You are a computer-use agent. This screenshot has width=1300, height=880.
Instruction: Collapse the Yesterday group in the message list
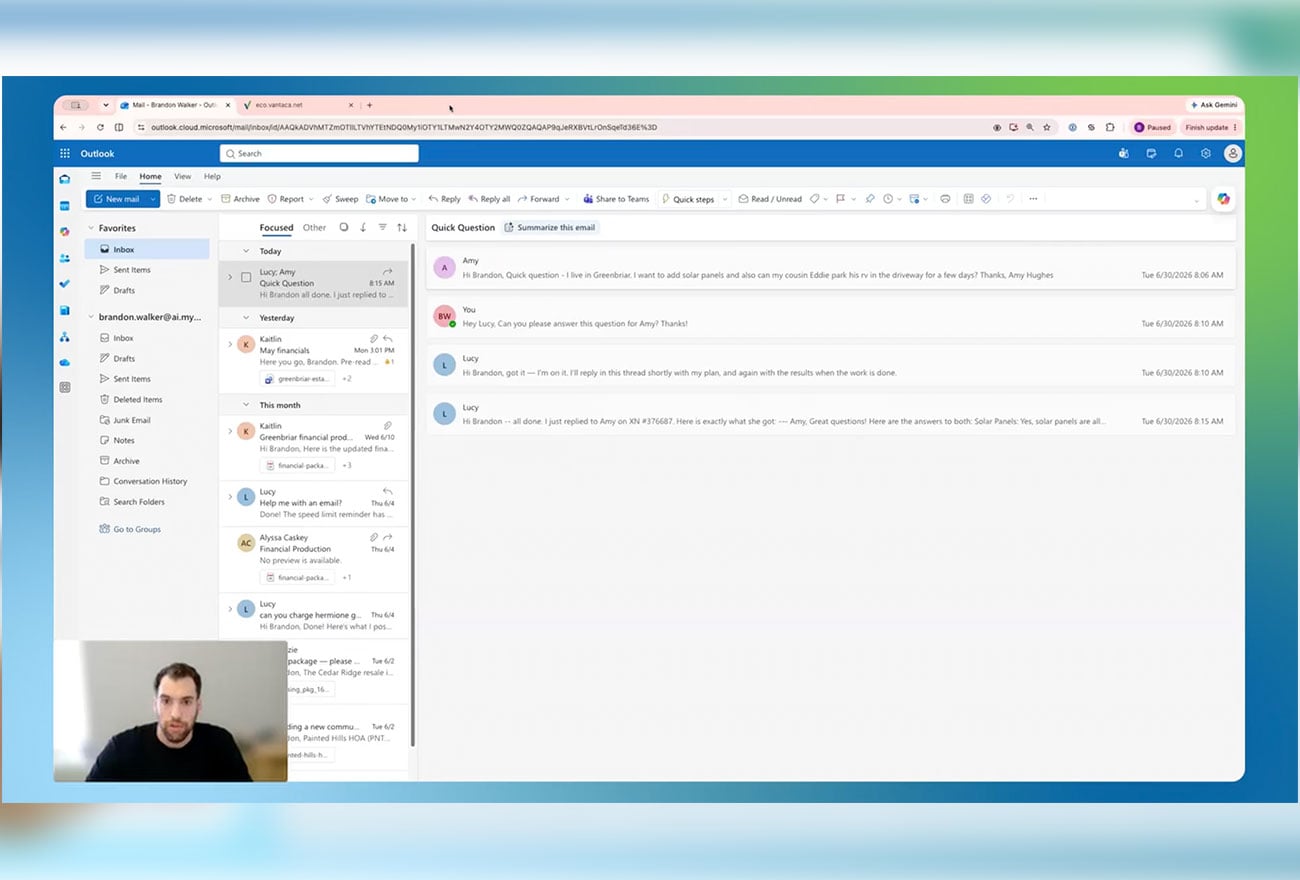click(x=247, y=318)
